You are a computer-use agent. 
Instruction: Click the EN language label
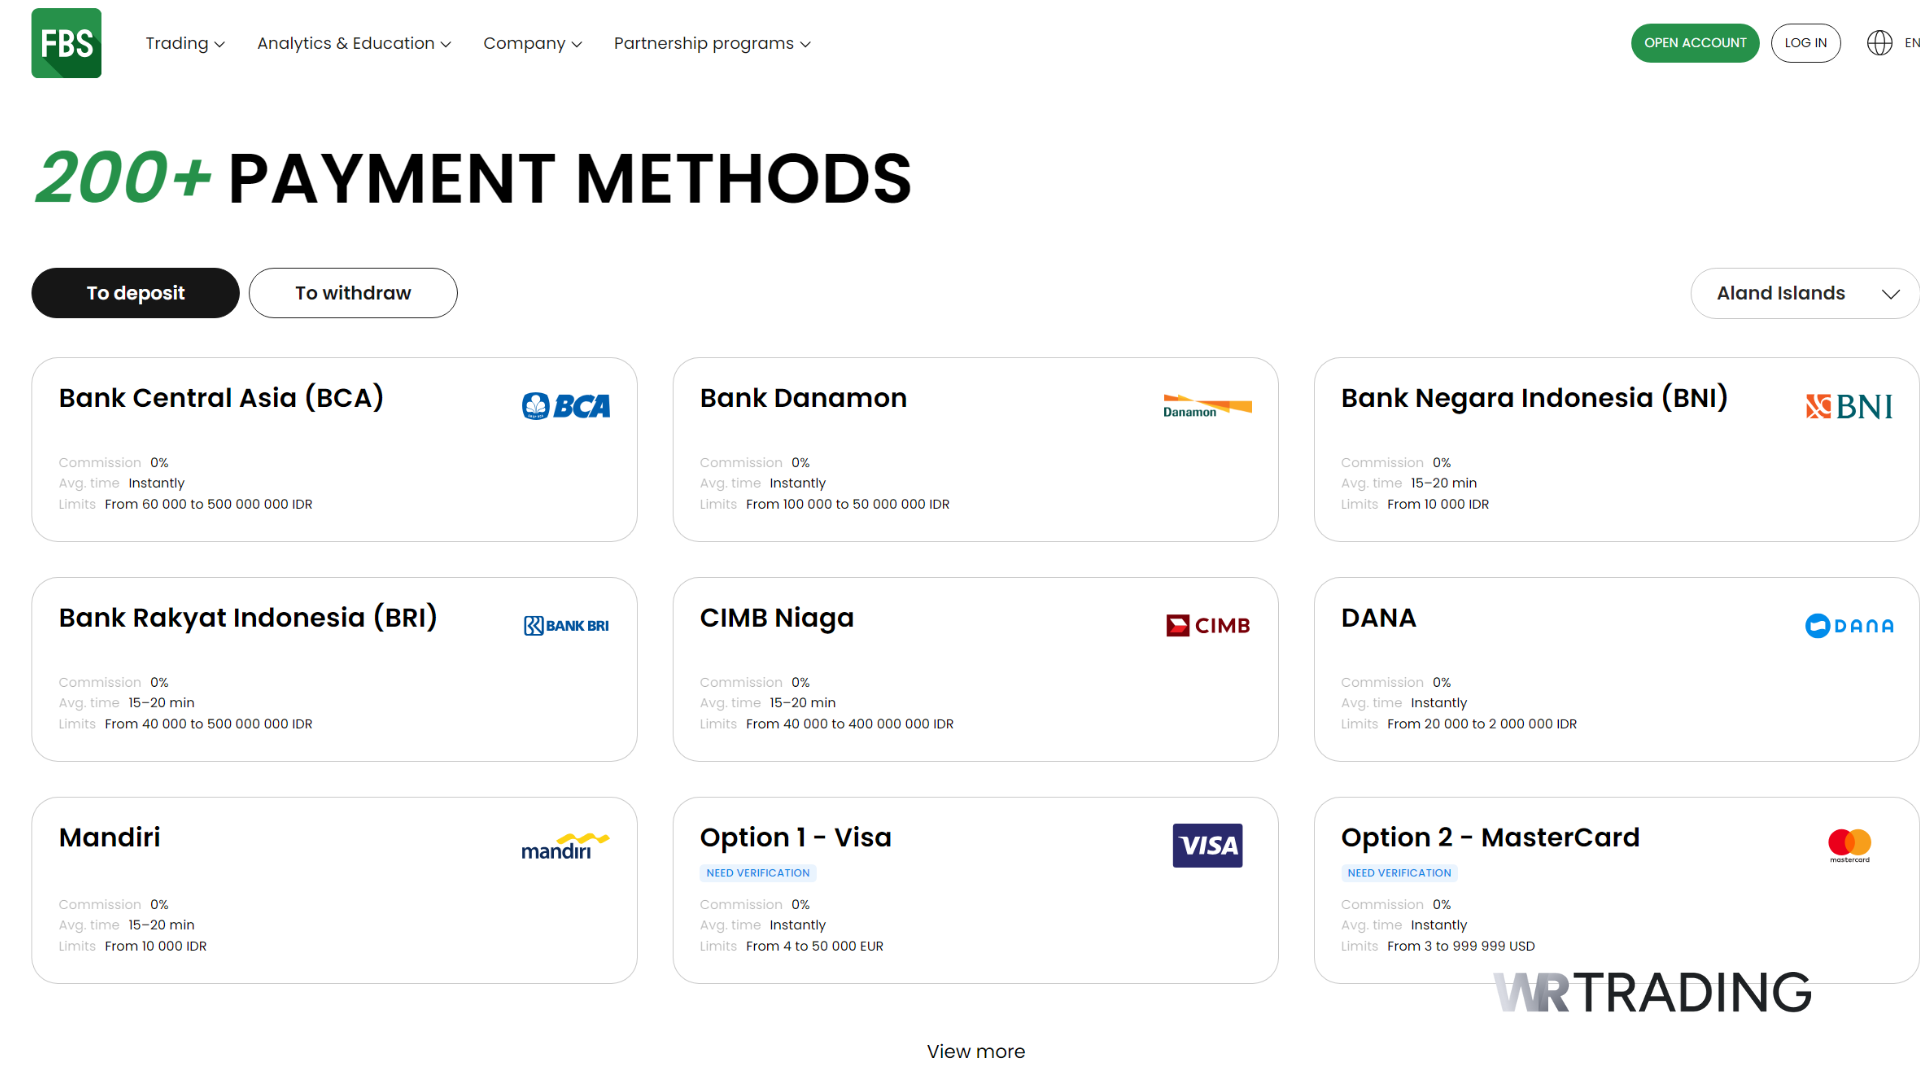tap(1911, 43)
